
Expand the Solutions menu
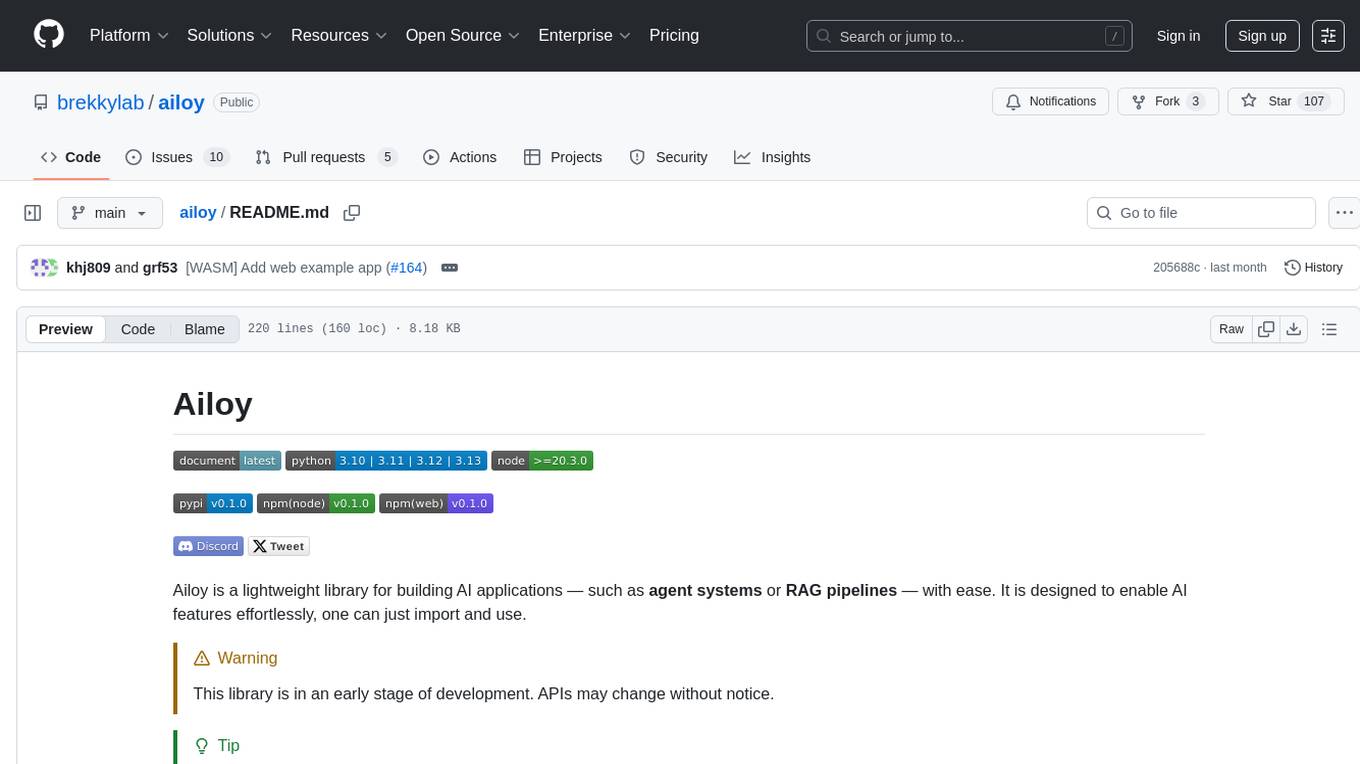(x=230, y=35)
